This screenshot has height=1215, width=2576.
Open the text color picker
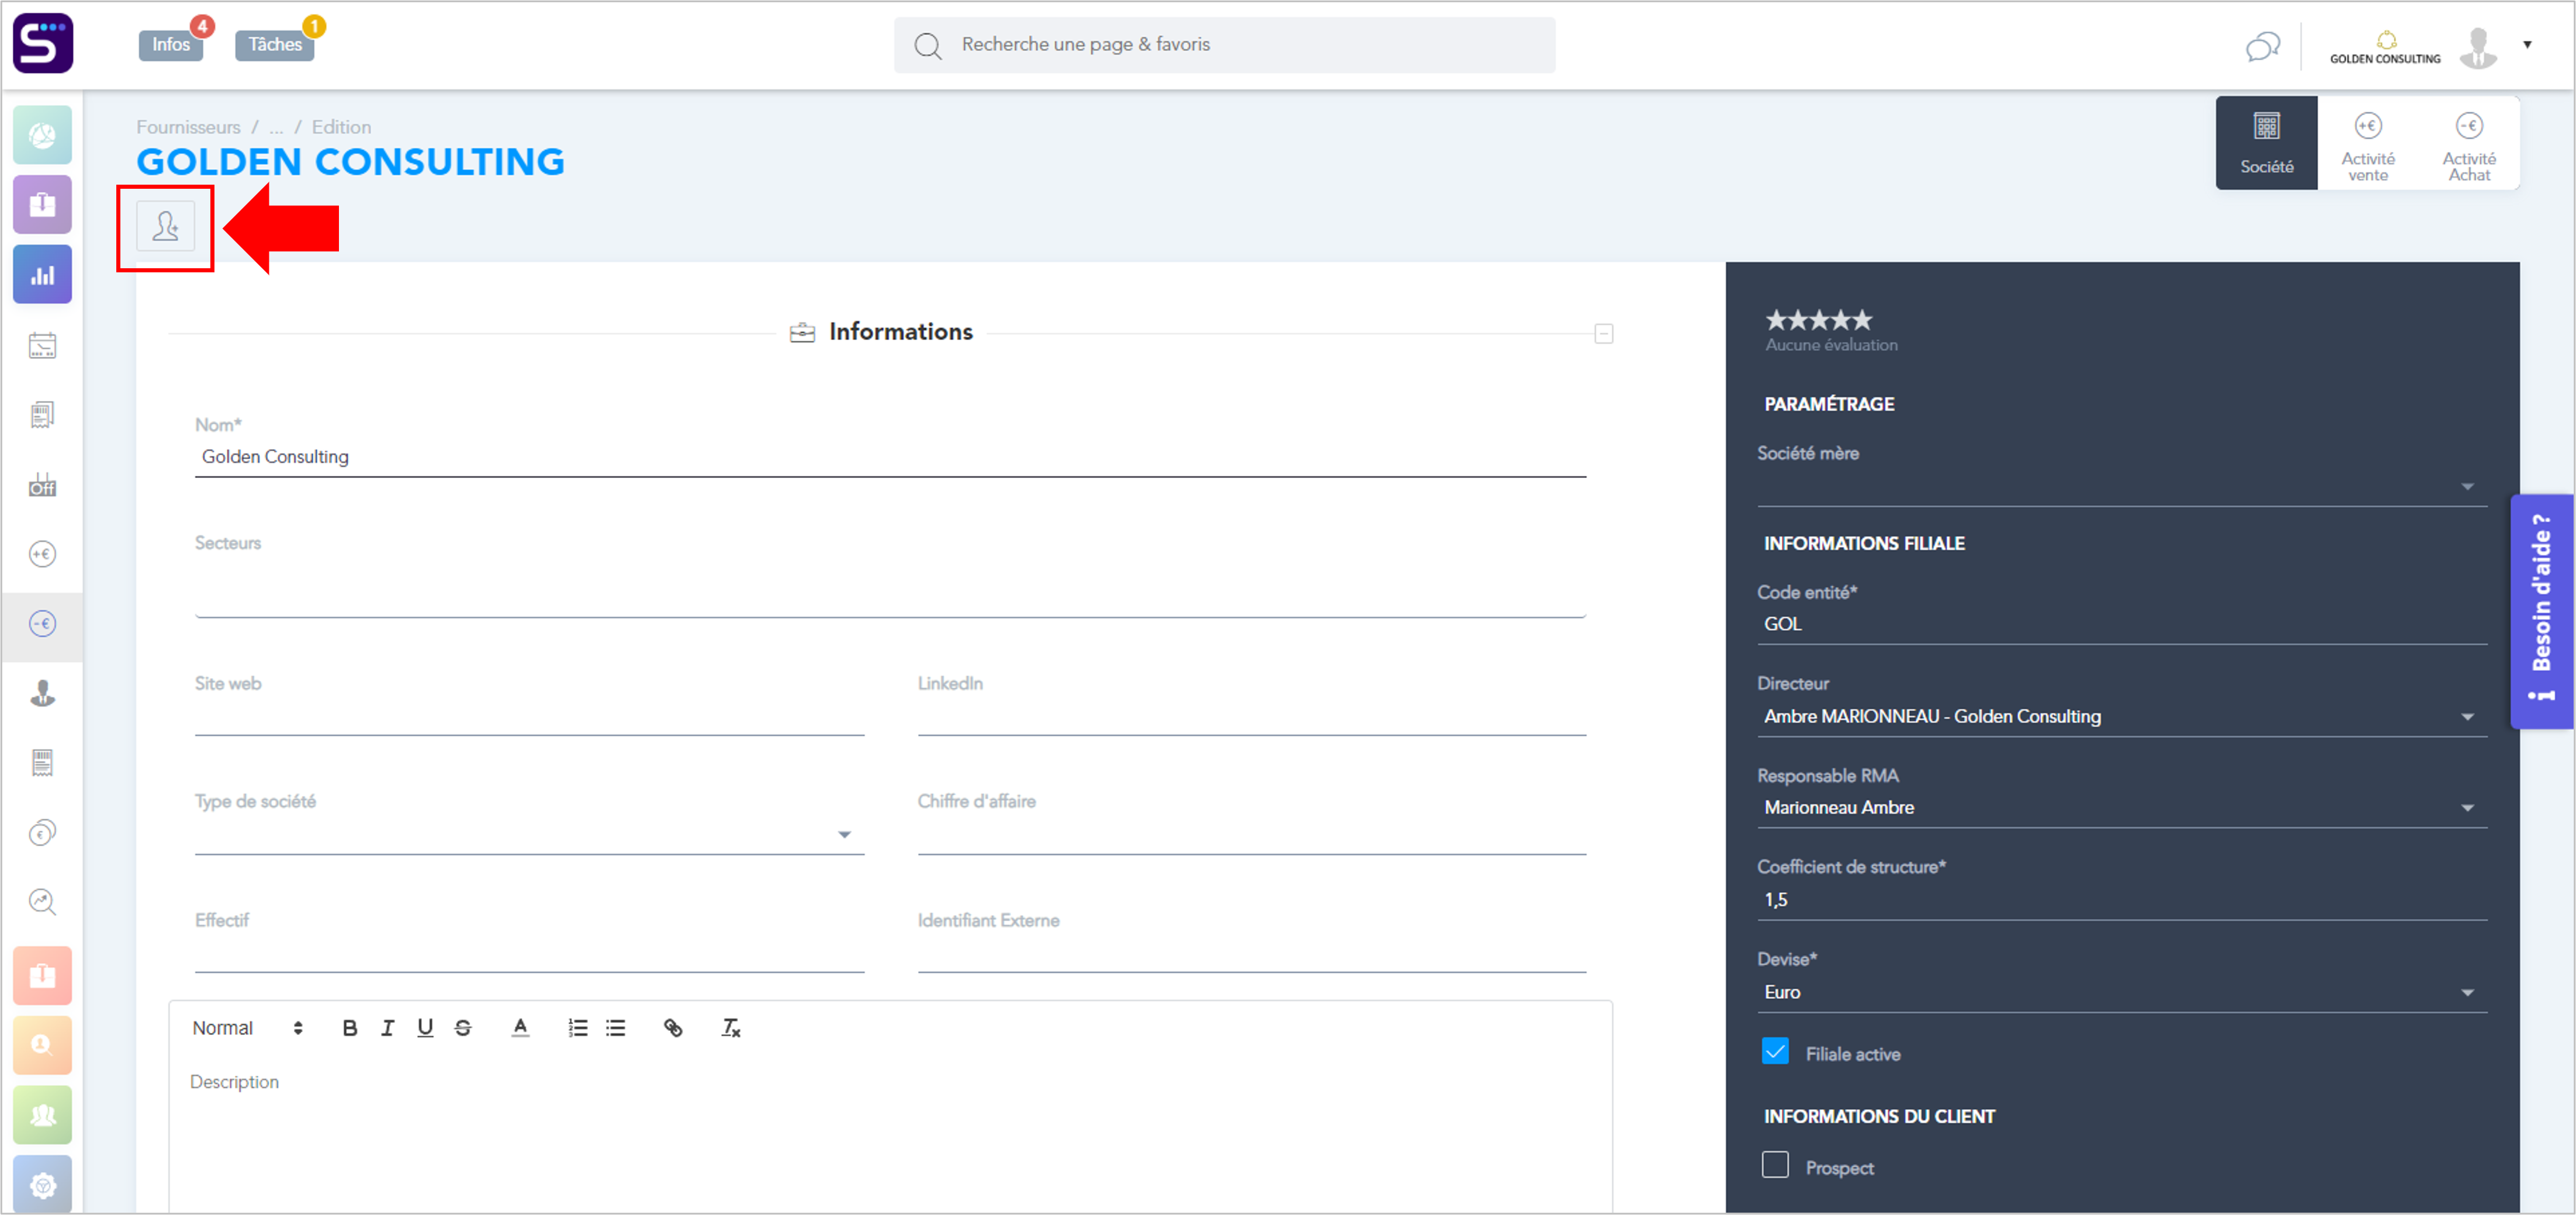tap(520, 1028)
